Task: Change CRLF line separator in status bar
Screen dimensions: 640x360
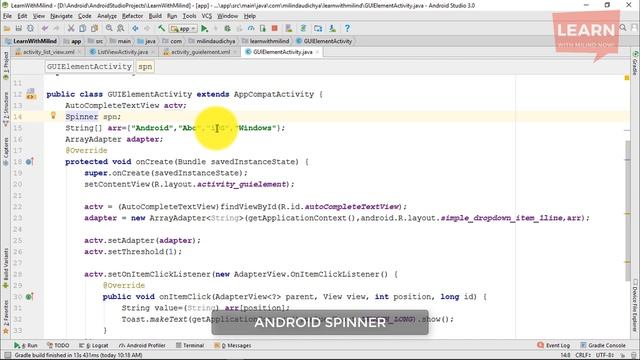Action: (x=582, y=355)
